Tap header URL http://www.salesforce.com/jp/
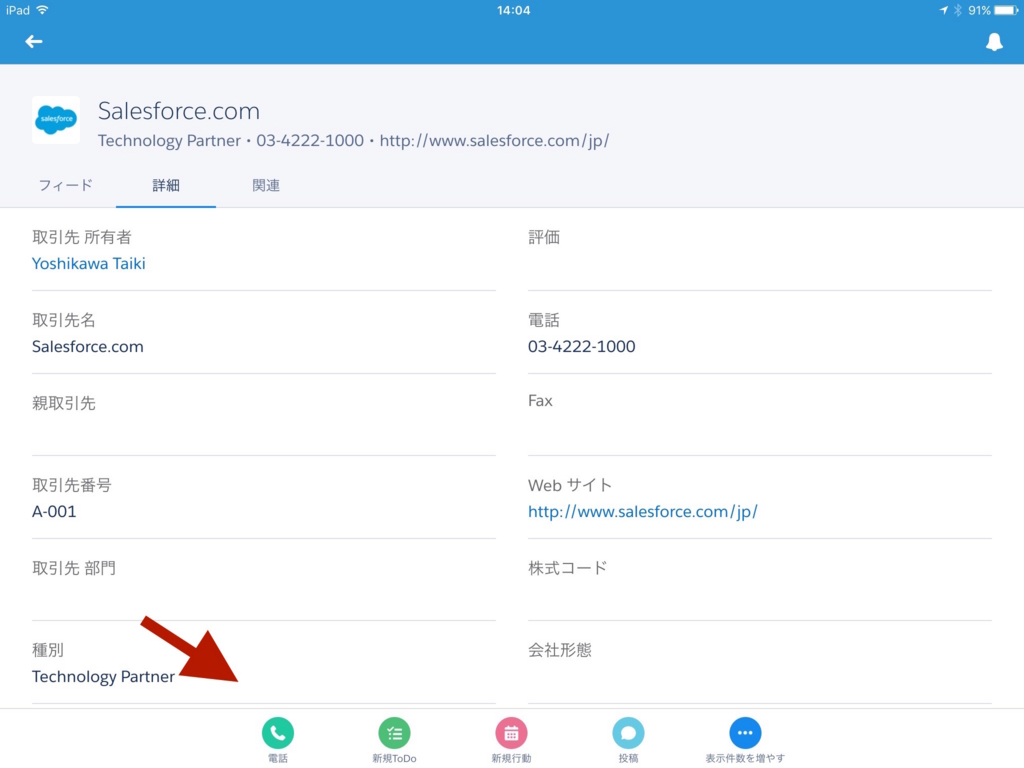The image size is (1024, 768). pyautogui.click(x=494, y=140)
